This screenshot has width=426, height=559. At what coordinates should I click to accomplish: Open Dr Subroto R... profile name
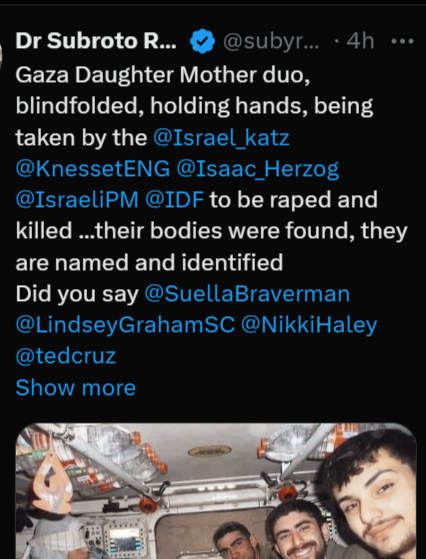tap(96, 41)
